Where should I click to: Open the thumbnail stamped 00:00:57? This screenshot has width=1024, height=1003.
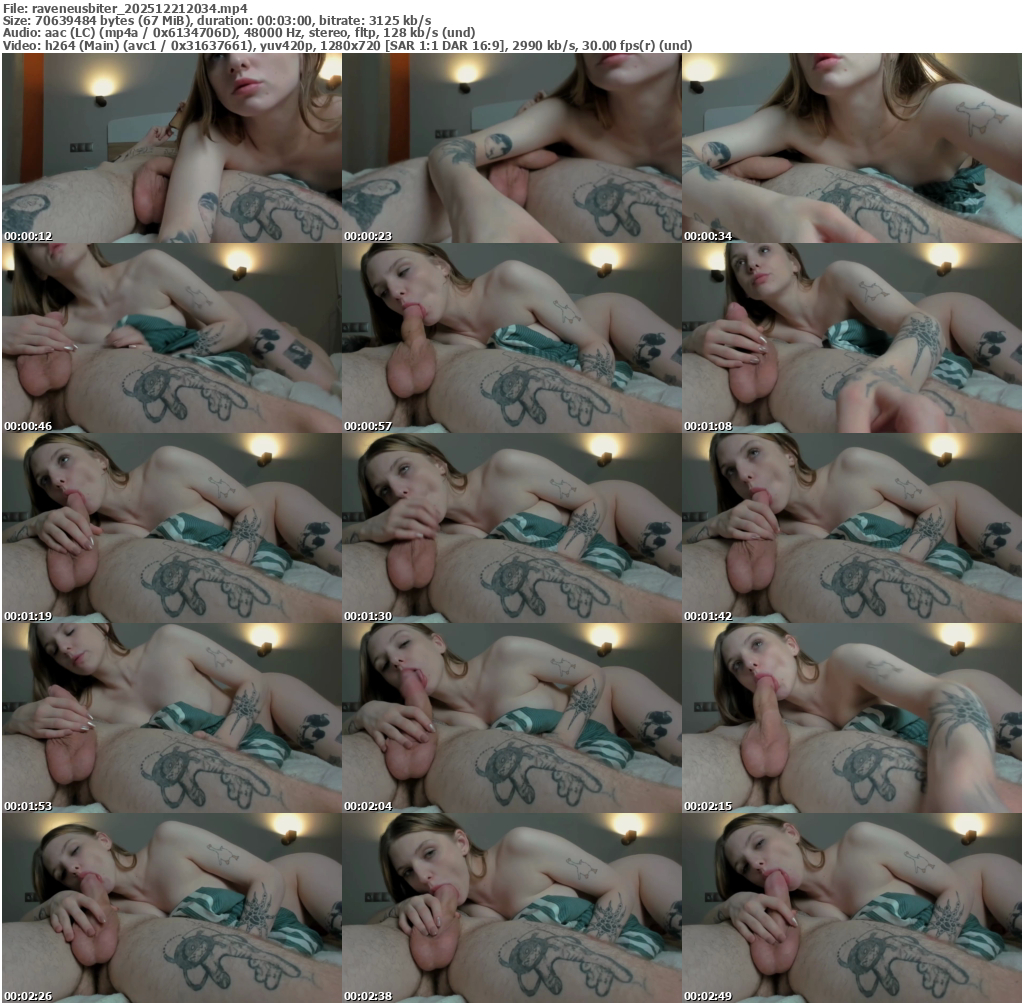pyautogui.click(x=511, y=338)
